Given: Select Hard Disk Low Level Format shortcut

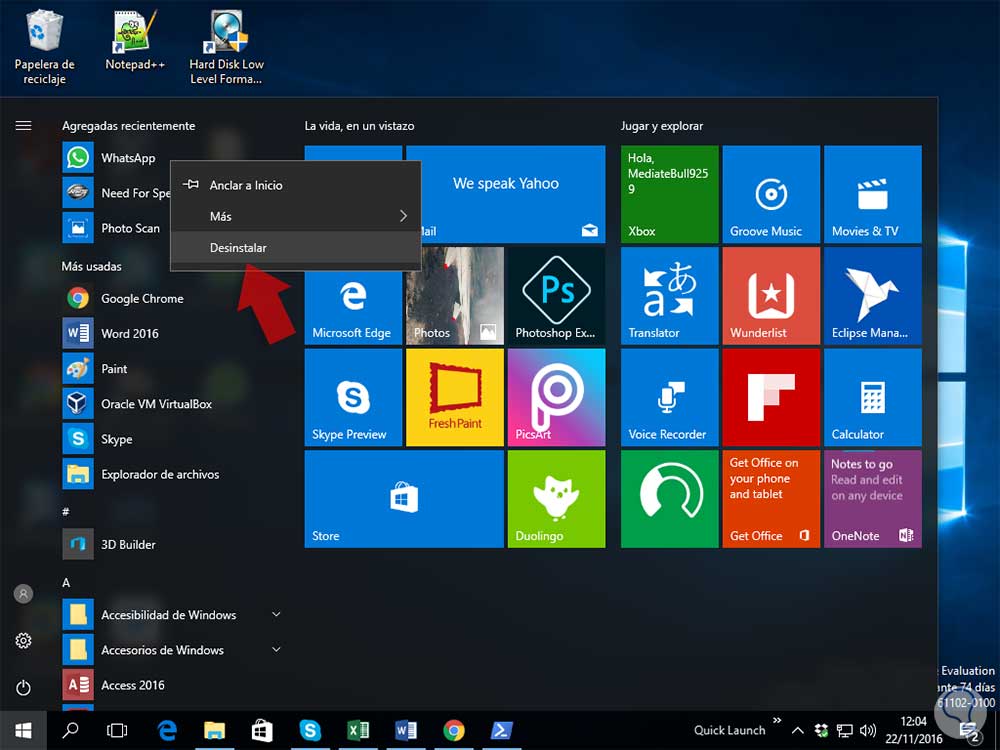Looking at the screenshot, I should coord(226,48).
